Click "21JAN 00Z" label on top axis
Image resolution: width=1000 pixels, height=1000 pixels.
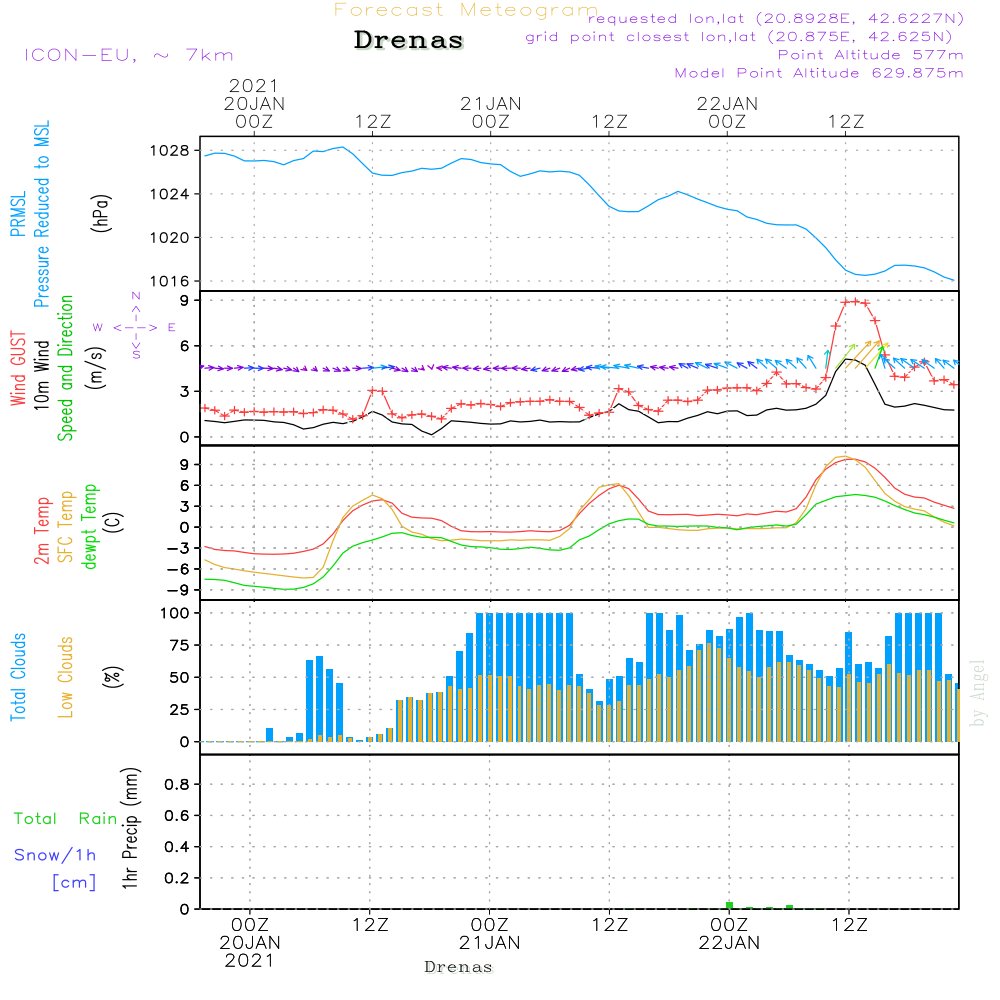pos(490,112)
